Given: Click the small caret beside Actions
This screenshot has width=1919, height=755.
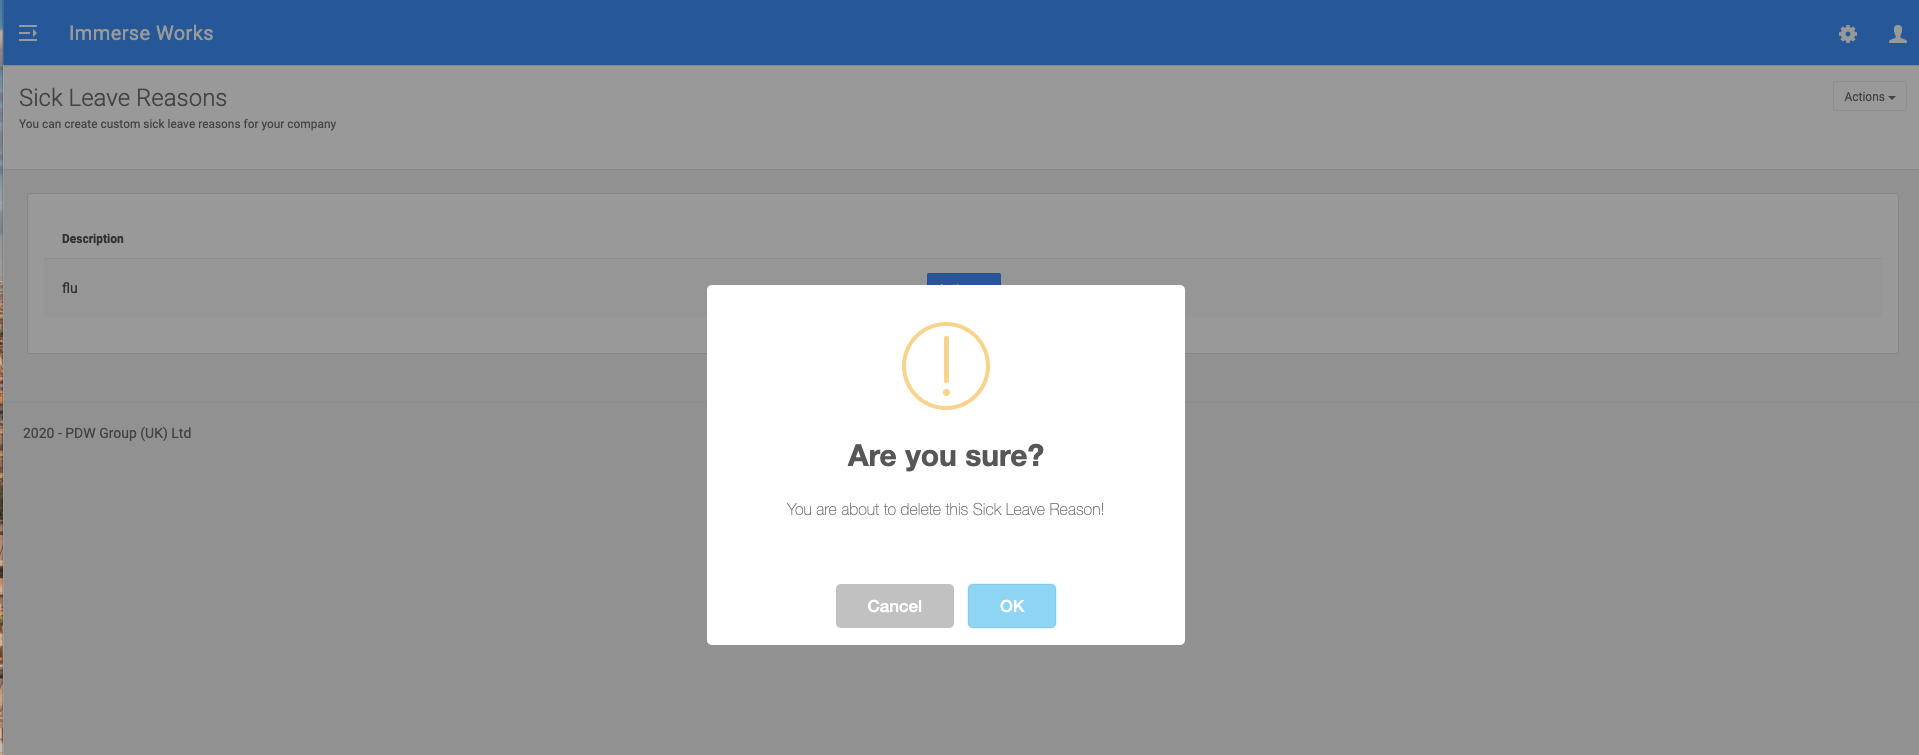Looking at the screenshot, I should coord(1892,98).
